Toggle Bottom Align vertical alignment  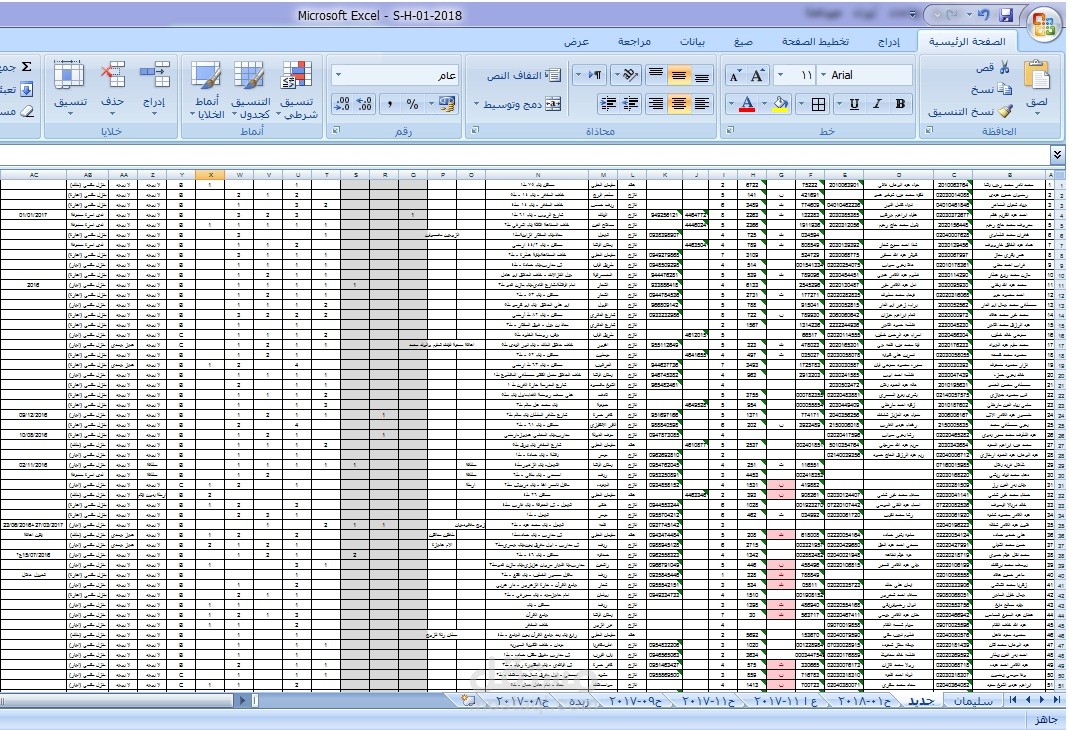click(x=701, y=74)
